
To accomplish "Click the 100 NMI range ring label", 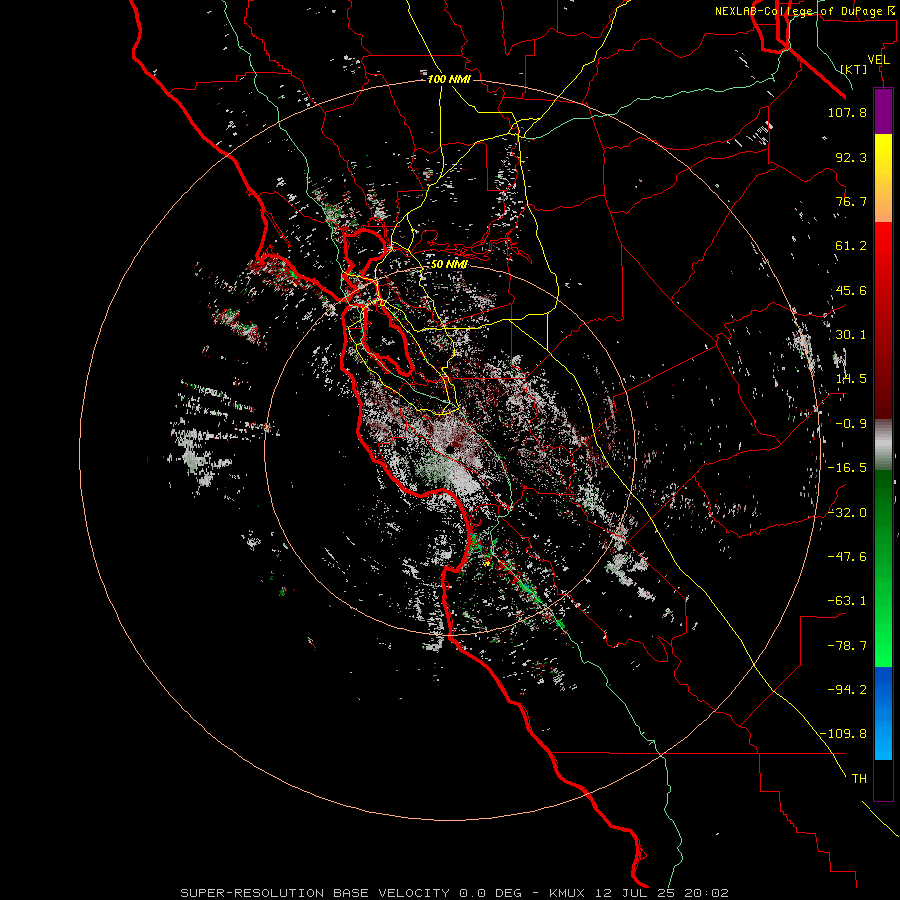I will [449, 79].
